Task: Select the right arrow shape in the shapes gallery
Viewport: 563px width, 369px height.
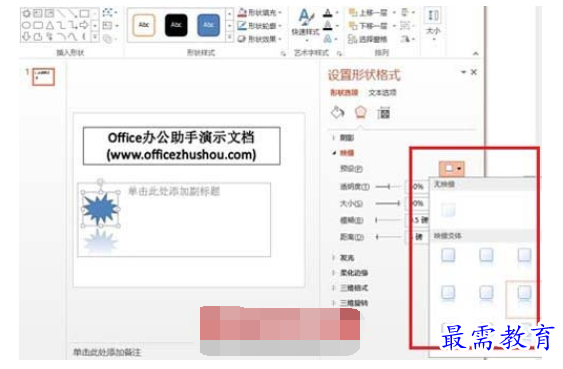Action: tap(84, 25)
